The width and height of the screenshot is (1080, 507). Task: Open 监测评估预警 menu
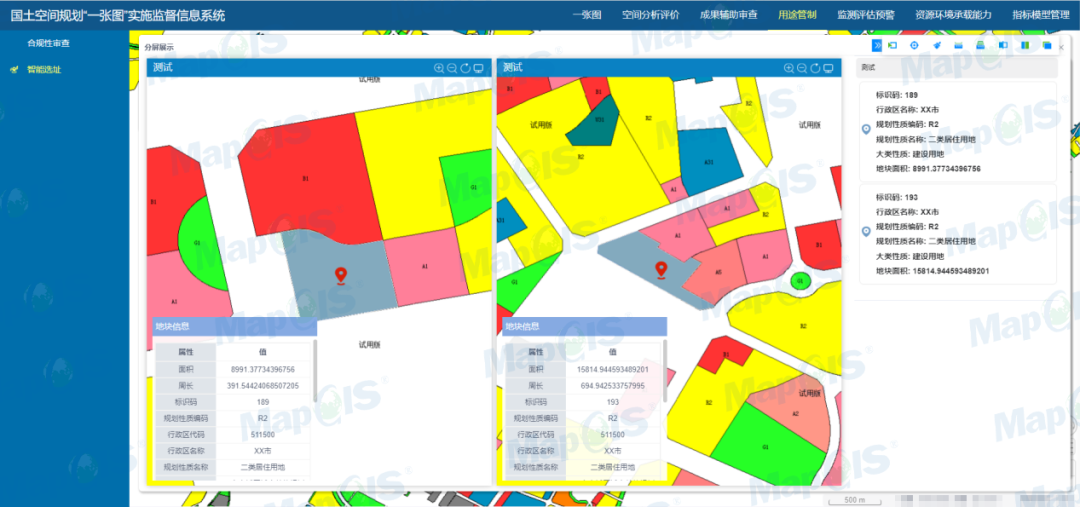[x=865, y=14]
